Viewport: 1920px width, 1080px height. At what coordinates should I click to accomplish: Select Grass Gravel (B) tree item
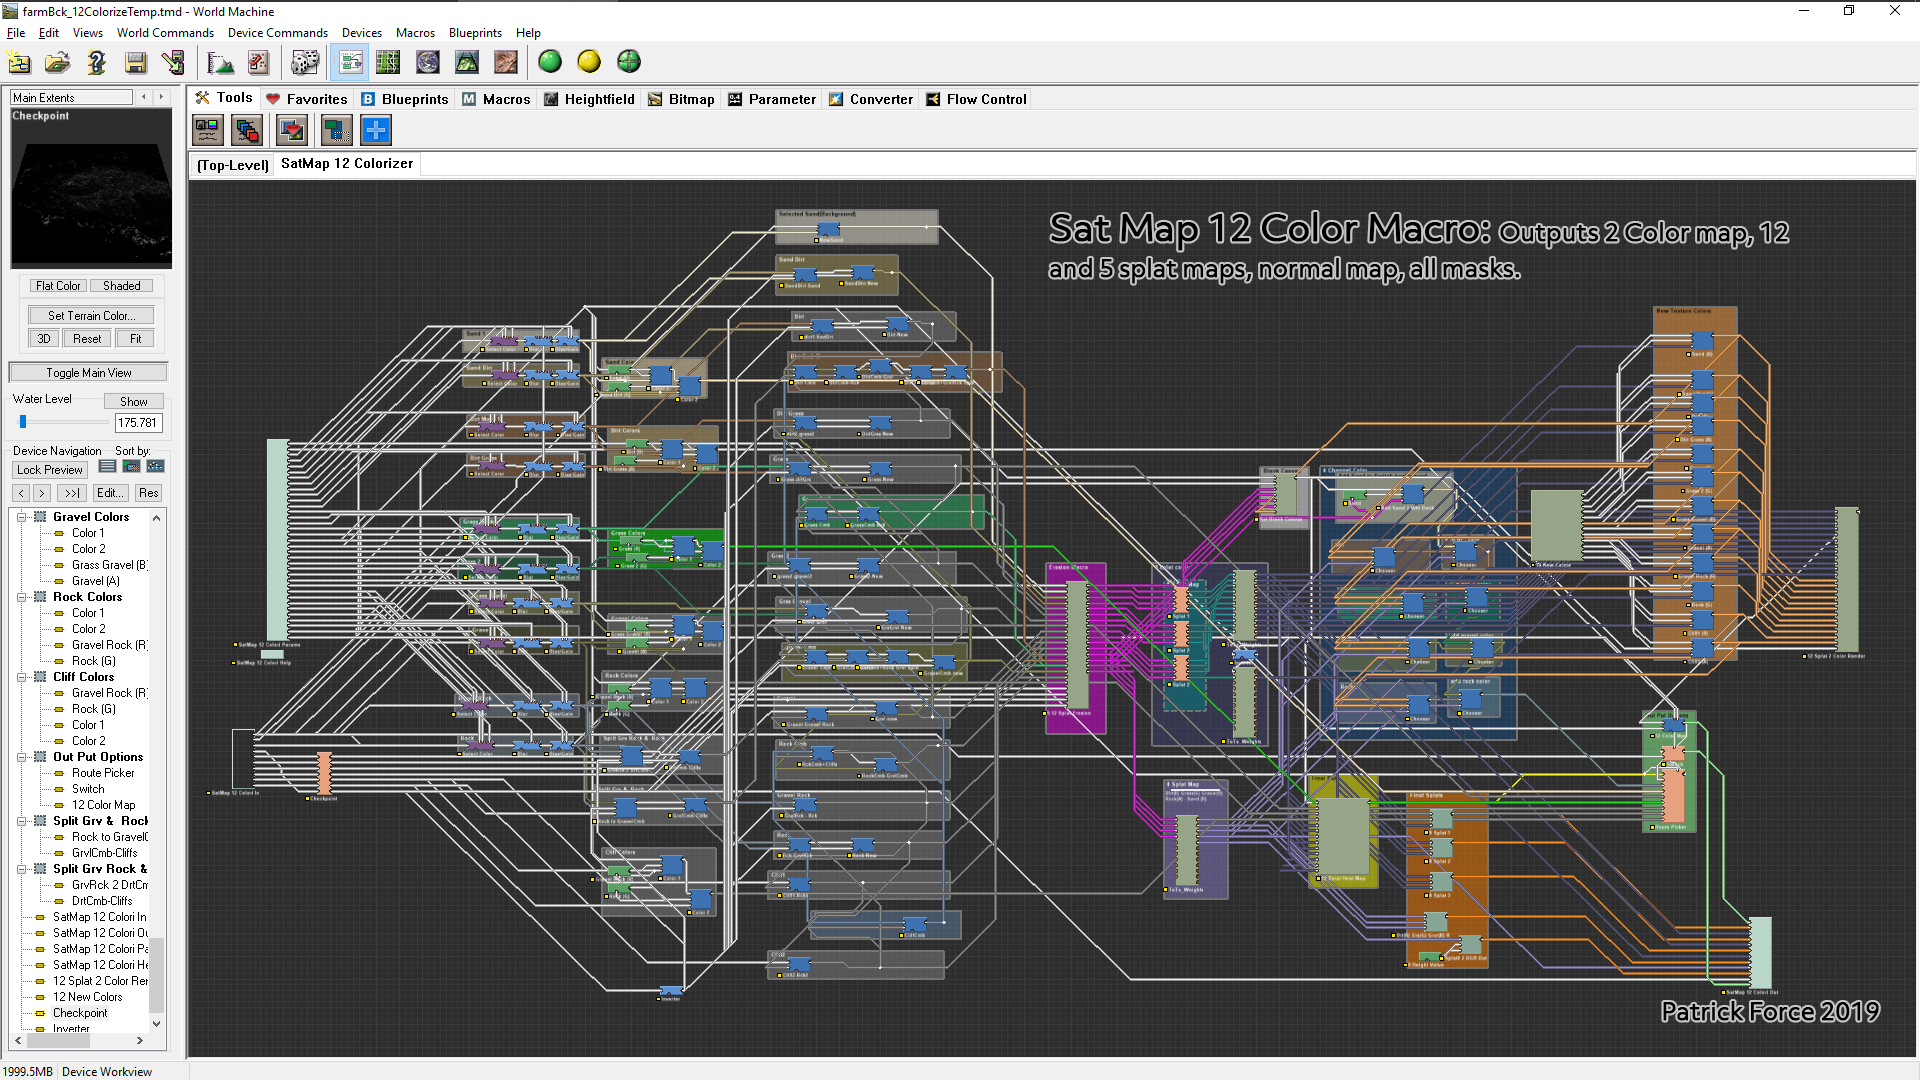(109, 565)
